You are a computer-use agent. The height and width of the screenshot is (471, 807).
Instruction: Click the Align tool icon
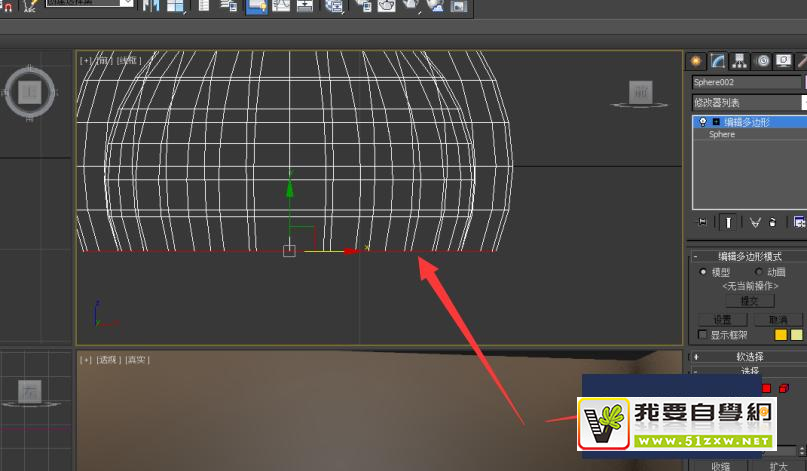click(176, 6)
